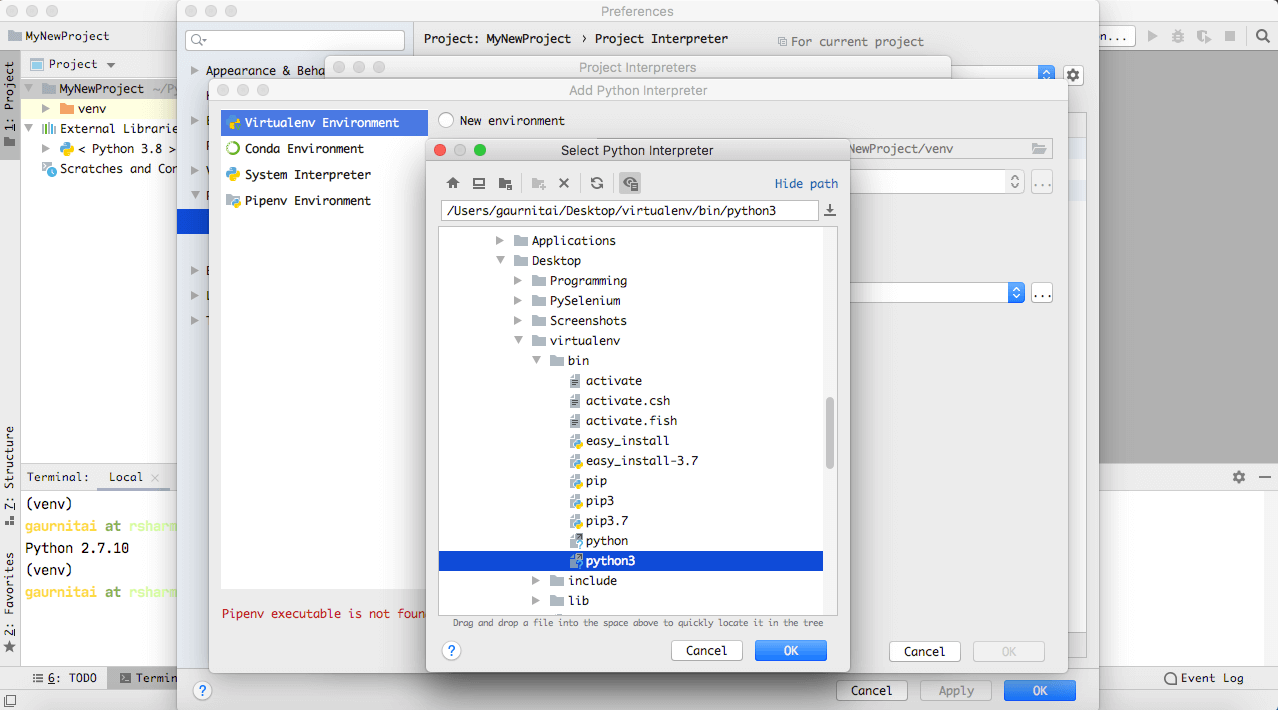This screenshot has height=710, width=1278.
Task: Jump to Desktop directory icon
Action: pos(479,183)
